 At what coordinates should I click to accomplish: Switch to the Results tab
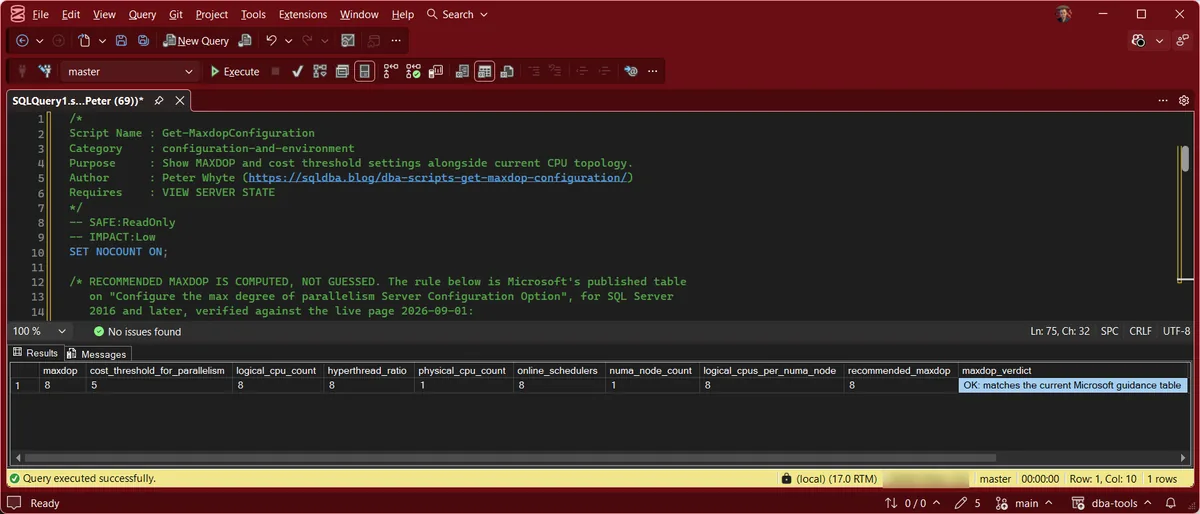35,354
